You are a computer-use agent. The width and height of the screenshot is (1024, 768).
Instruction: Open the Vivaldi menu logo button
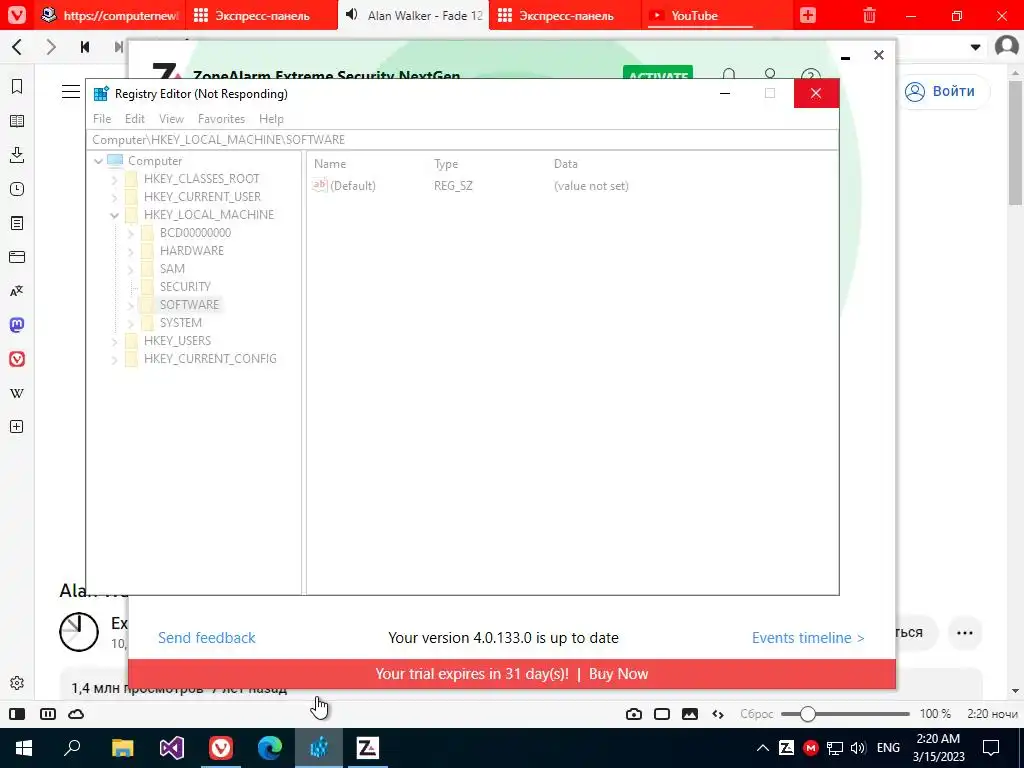click(x=17, y=14)
